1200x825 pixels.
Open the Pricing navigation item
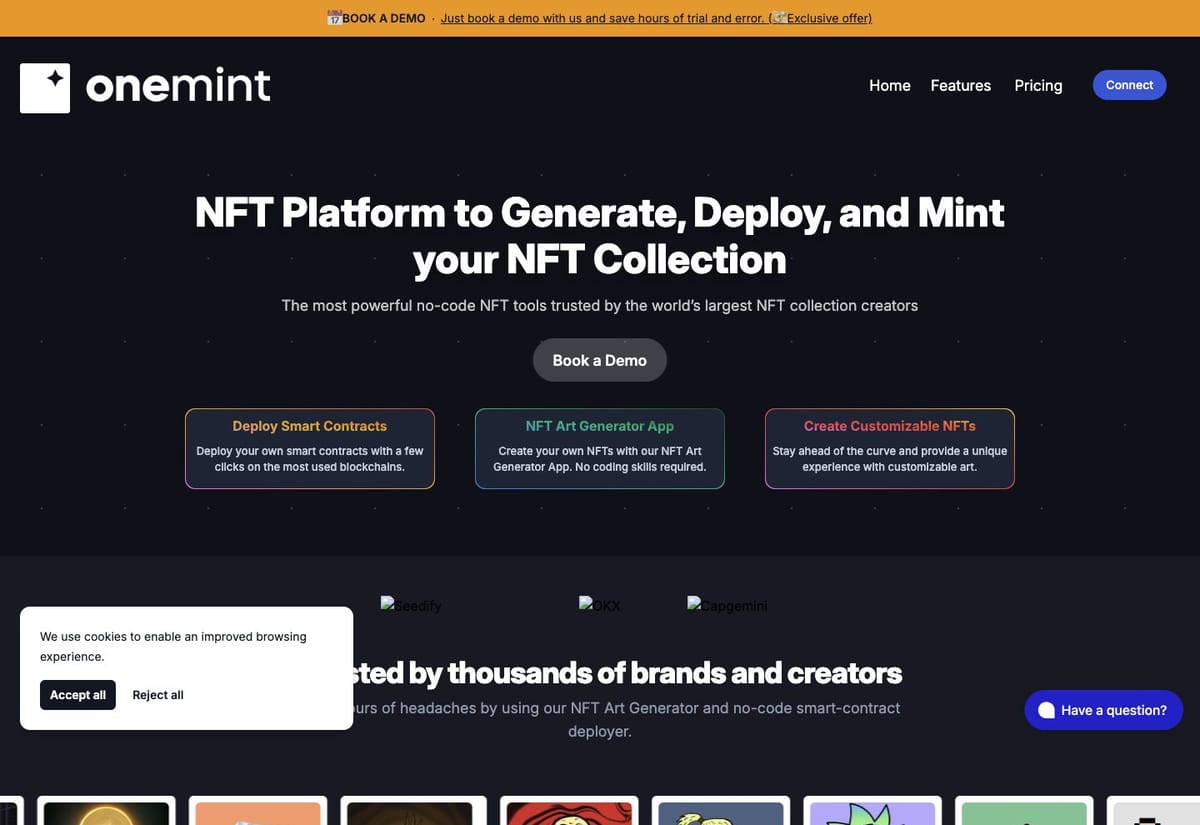click(1038, 85)
